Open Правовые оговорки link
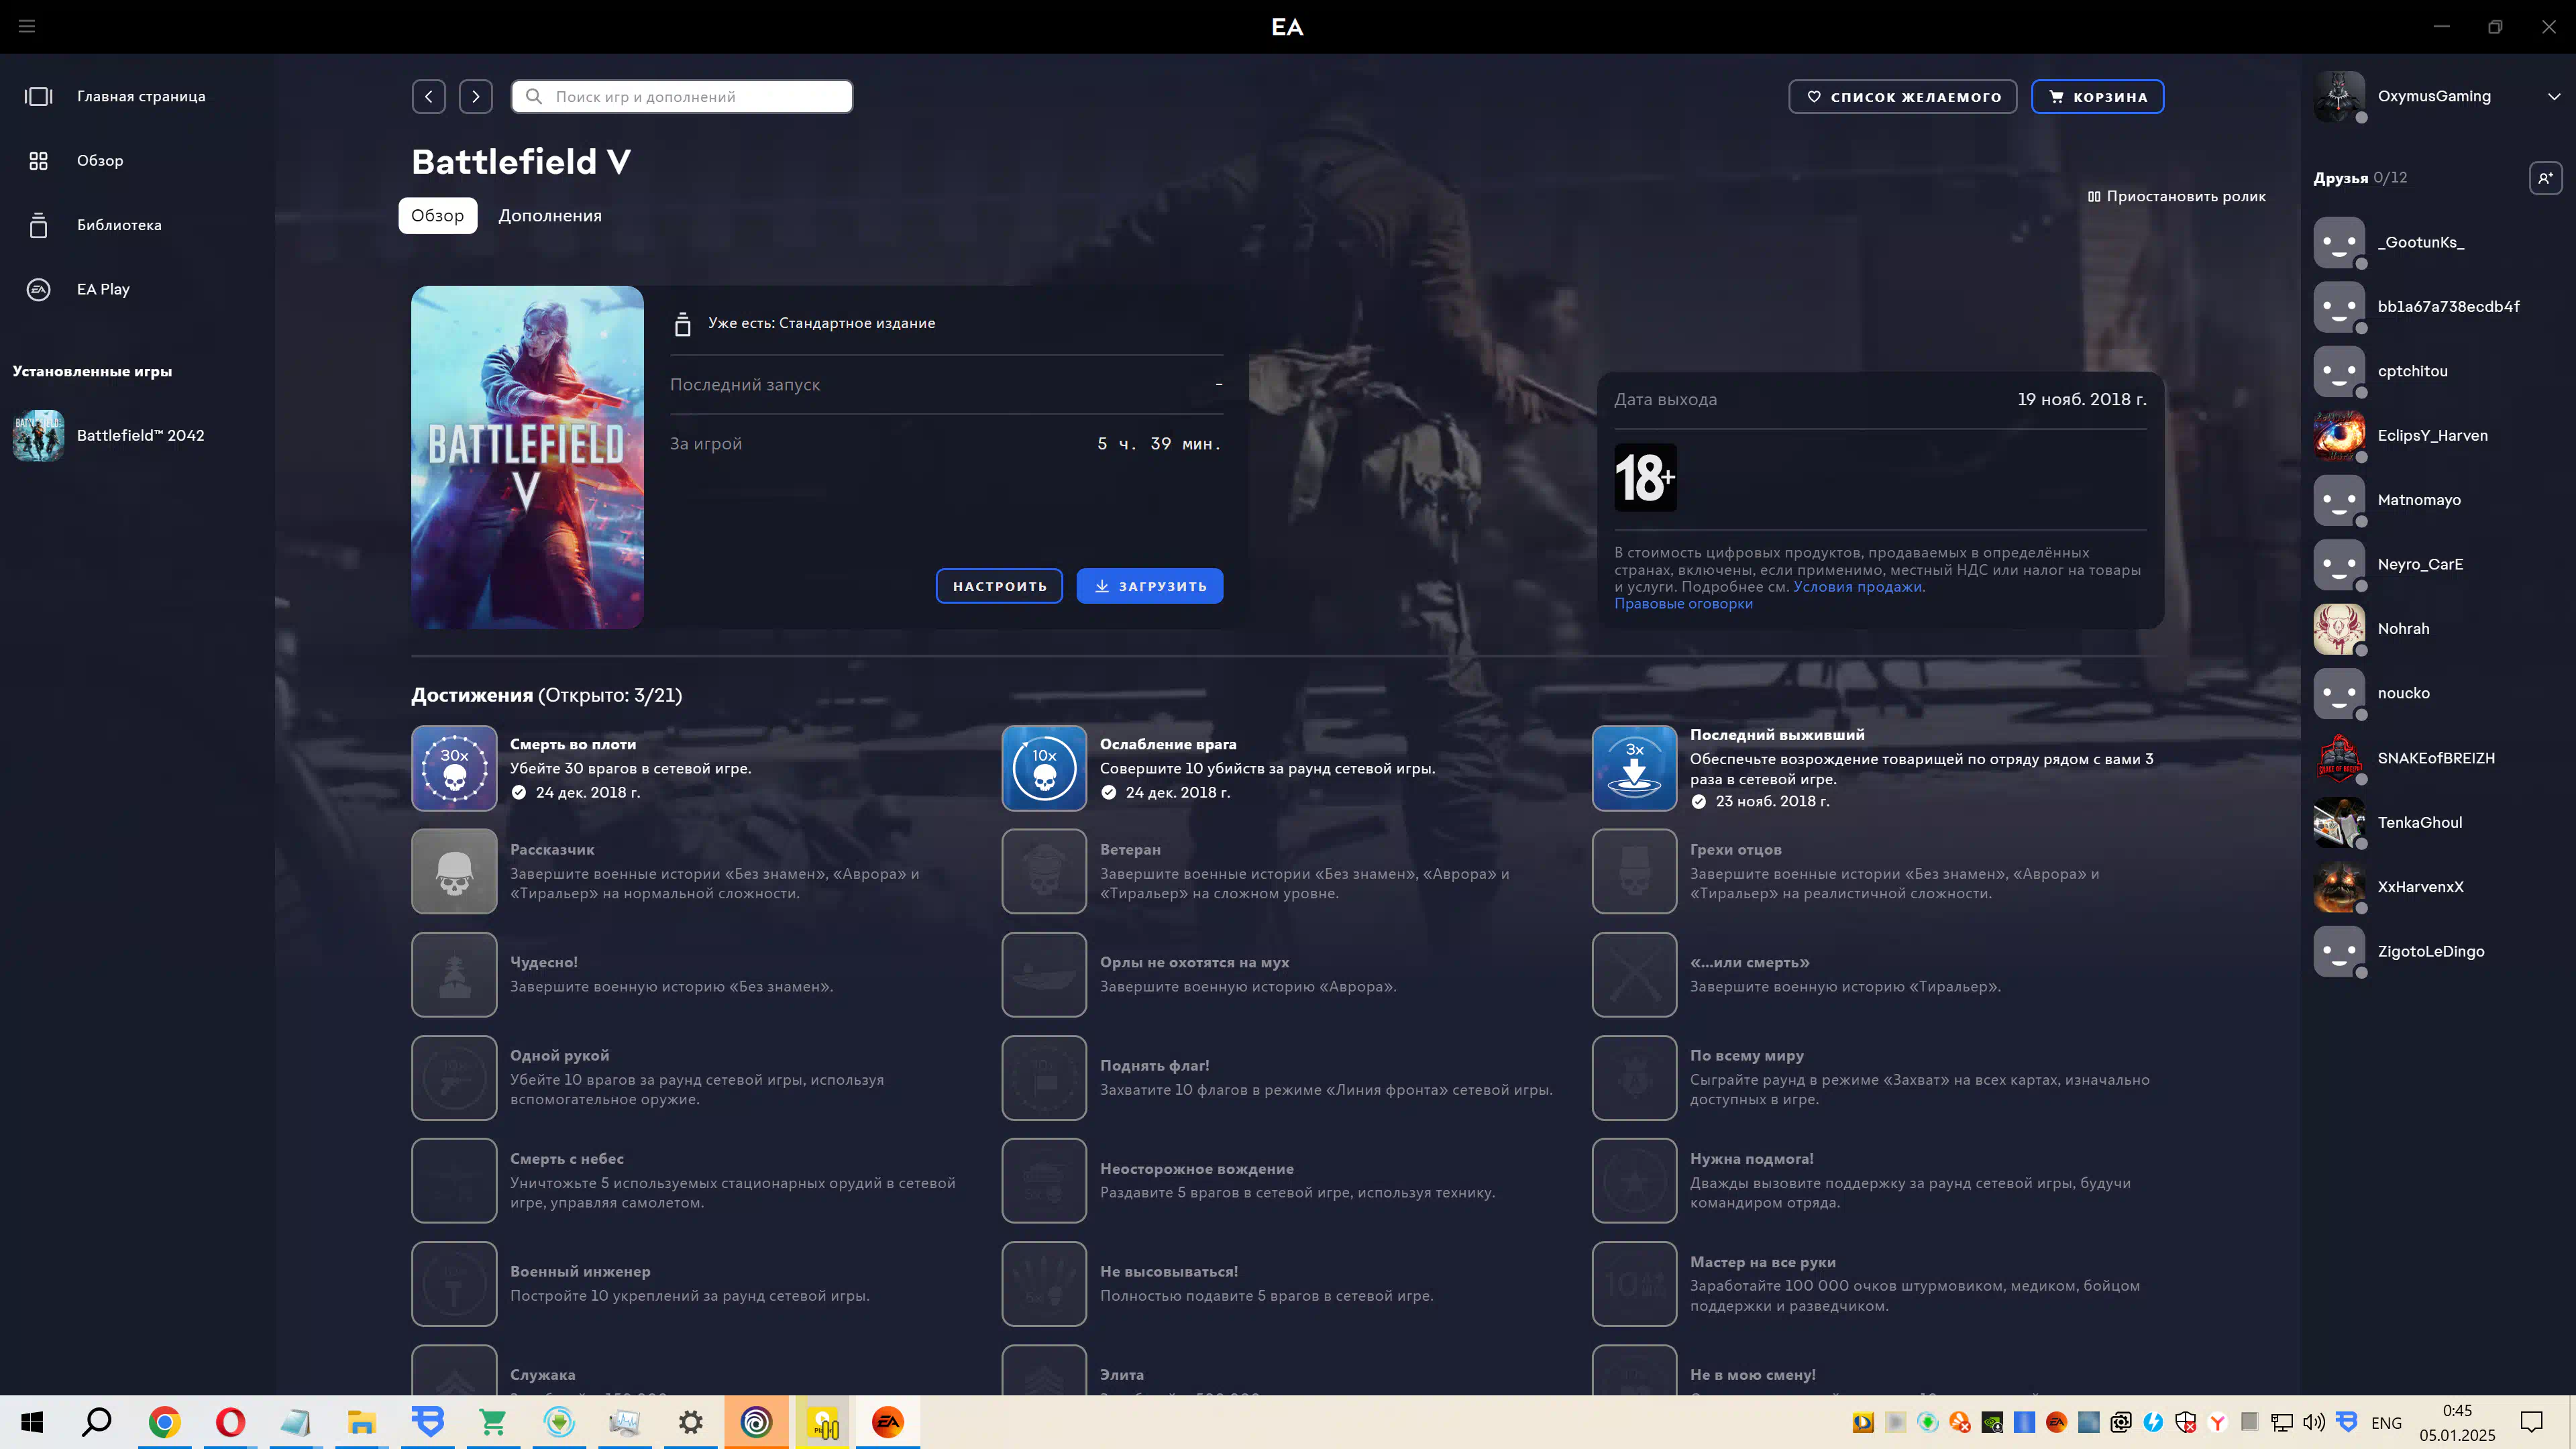Image resolution: width=2576 pixels, height=1449 pixels. tap(1683, 604)
